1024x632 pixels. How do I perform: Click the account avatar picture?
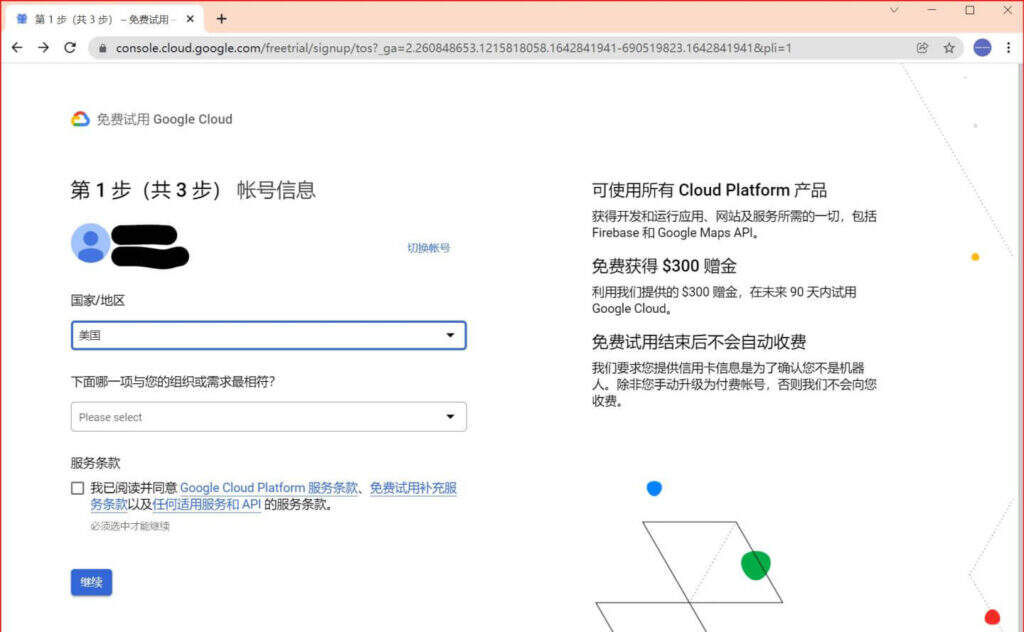(90, 243)
